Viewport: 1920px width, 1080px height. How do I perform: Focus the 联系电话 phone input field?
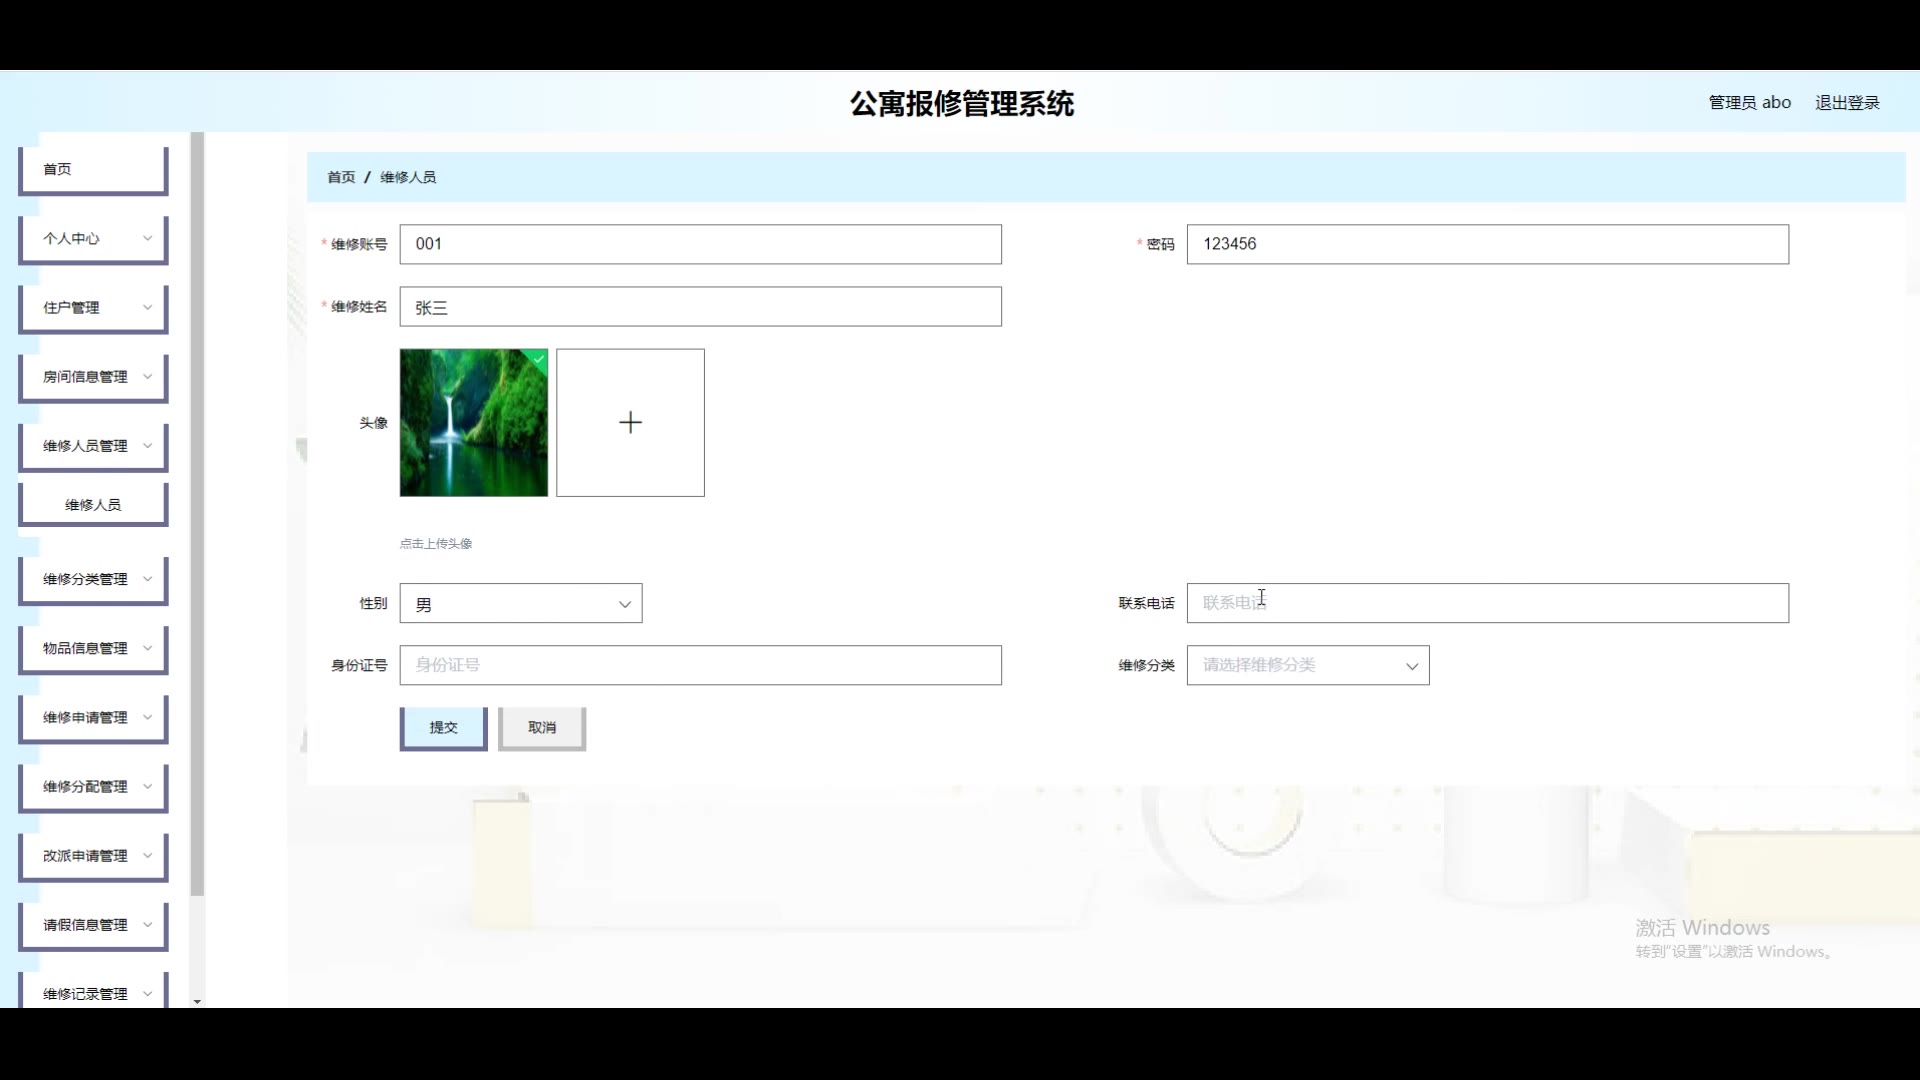(x=1487, y=603)
